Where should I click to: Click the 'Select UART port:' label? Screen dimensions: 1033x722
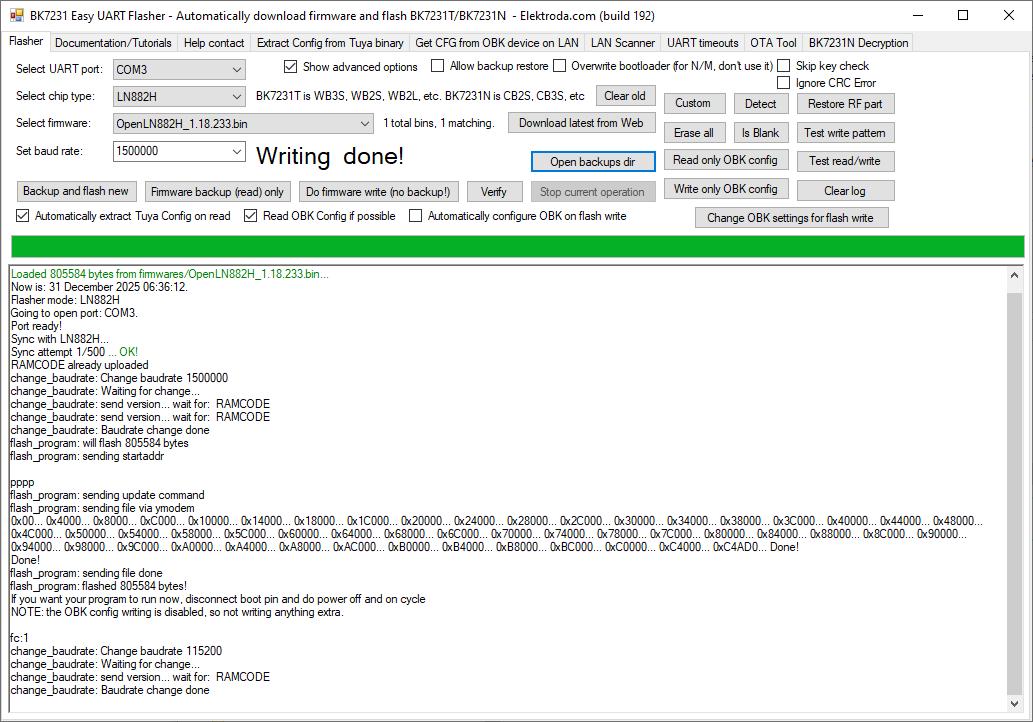(x=59, y=69)
